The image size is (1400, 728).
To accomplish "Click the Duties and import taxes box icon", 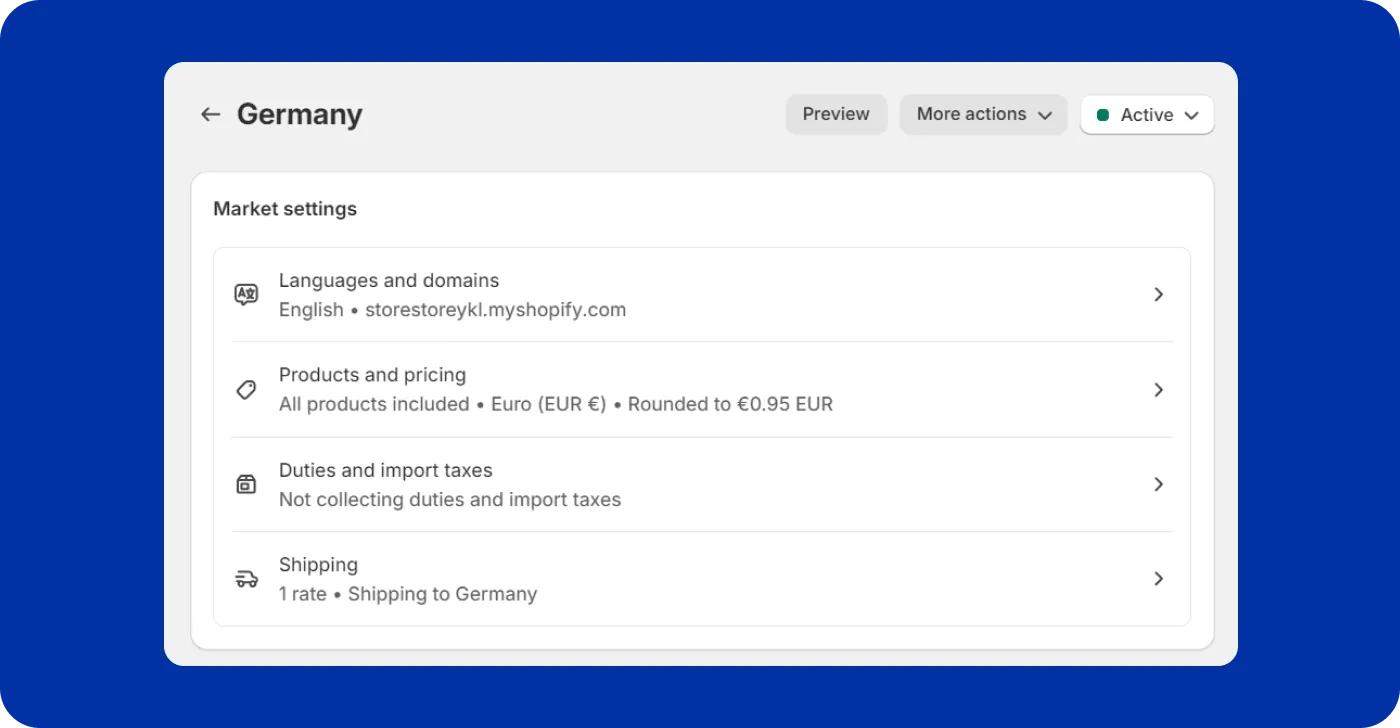I will pos(246,483).
